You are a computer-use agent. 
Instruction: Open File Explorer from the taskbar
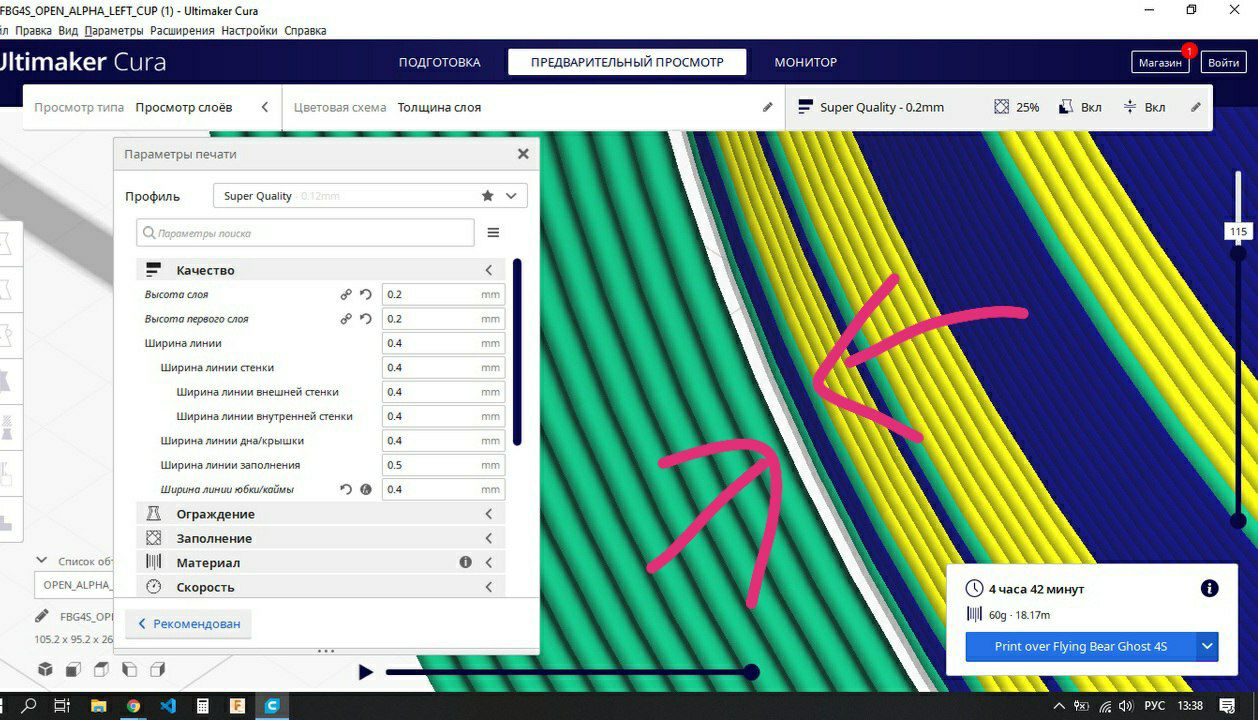pyautogui.click(x=98, y=706)
